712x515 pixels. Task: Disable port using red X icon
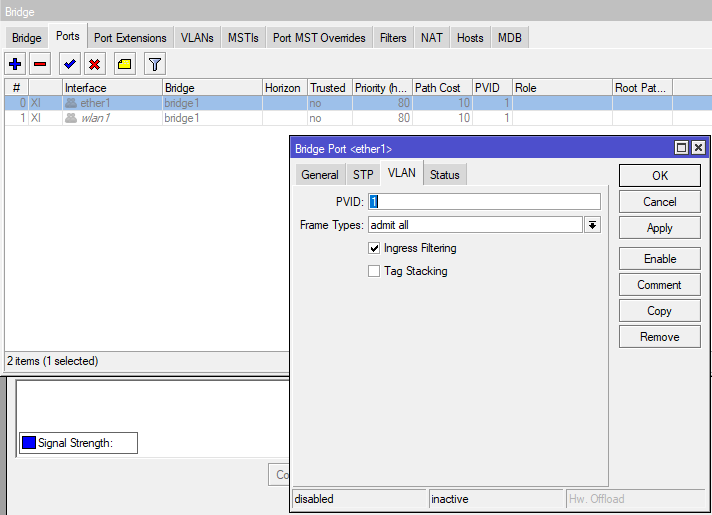[94, 64]
